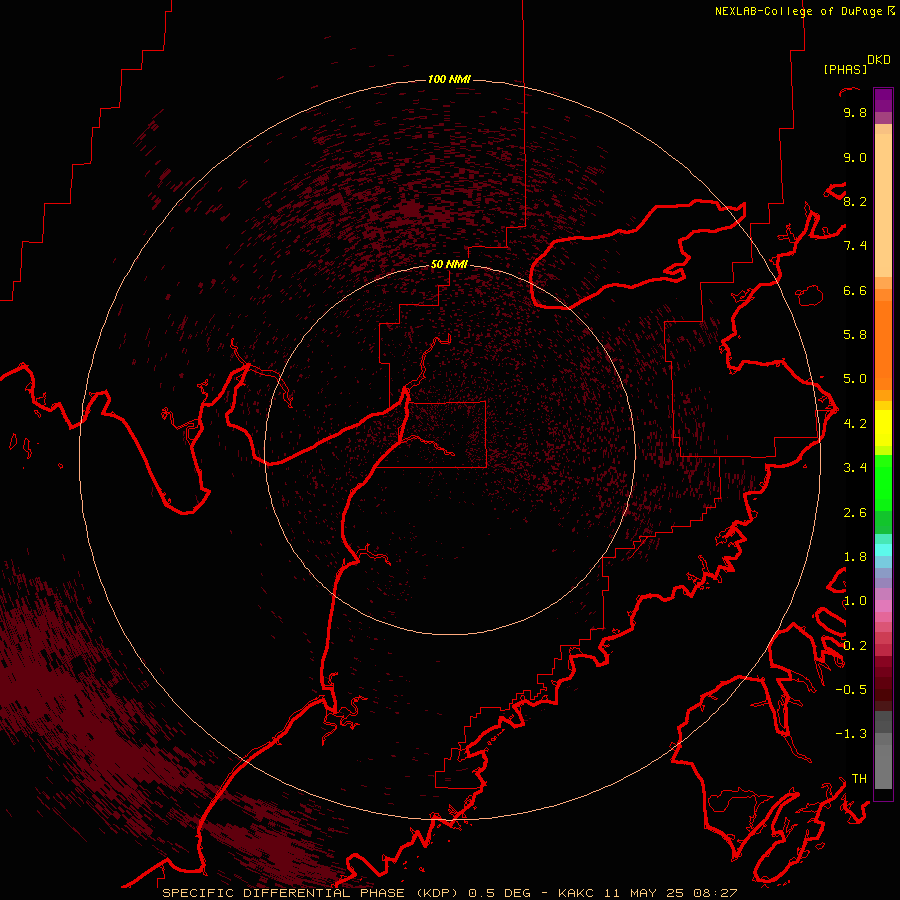Click the light peach band near 8.2 on the scale

pos(883,205)
